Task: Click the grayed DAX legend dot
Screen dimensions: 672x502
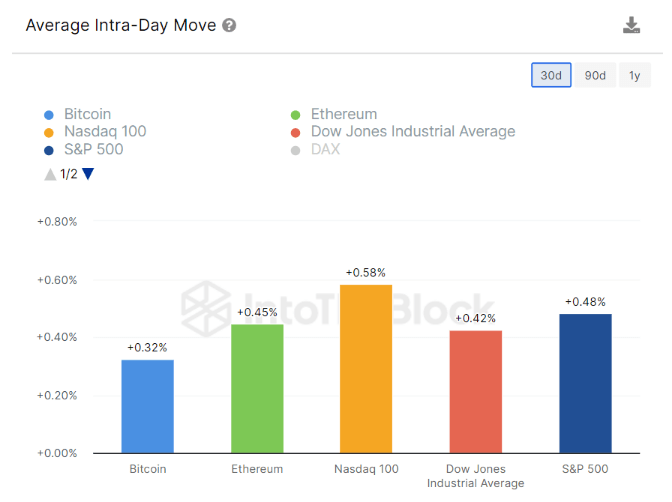Action: coord(295,150)
